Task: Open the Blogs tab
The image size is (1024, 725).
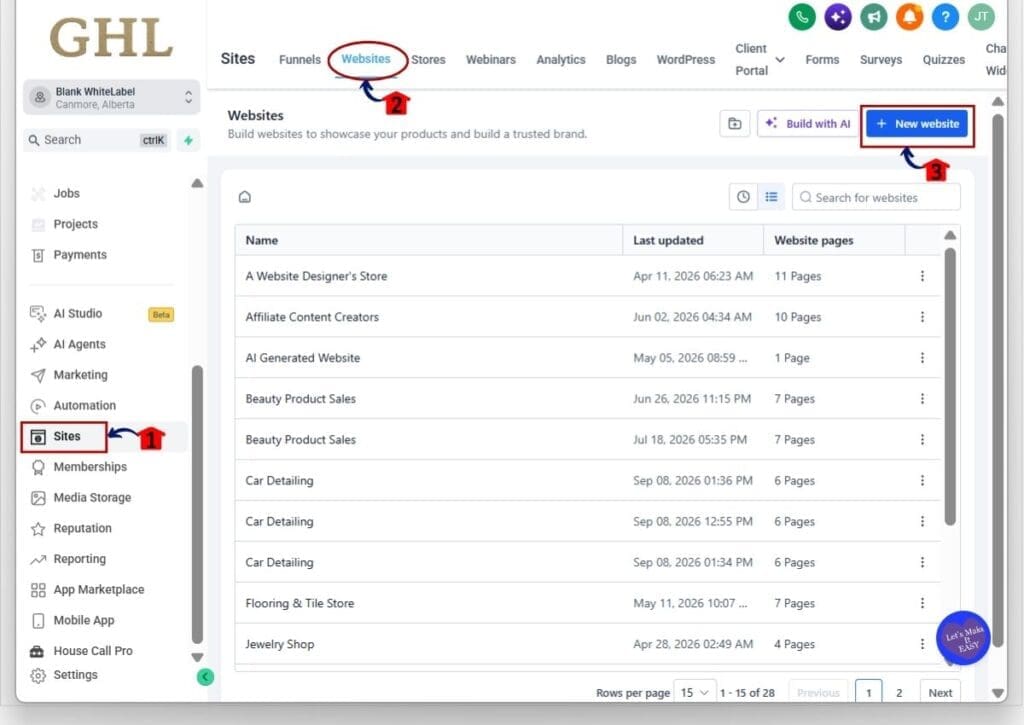Action: coord(621,59)
